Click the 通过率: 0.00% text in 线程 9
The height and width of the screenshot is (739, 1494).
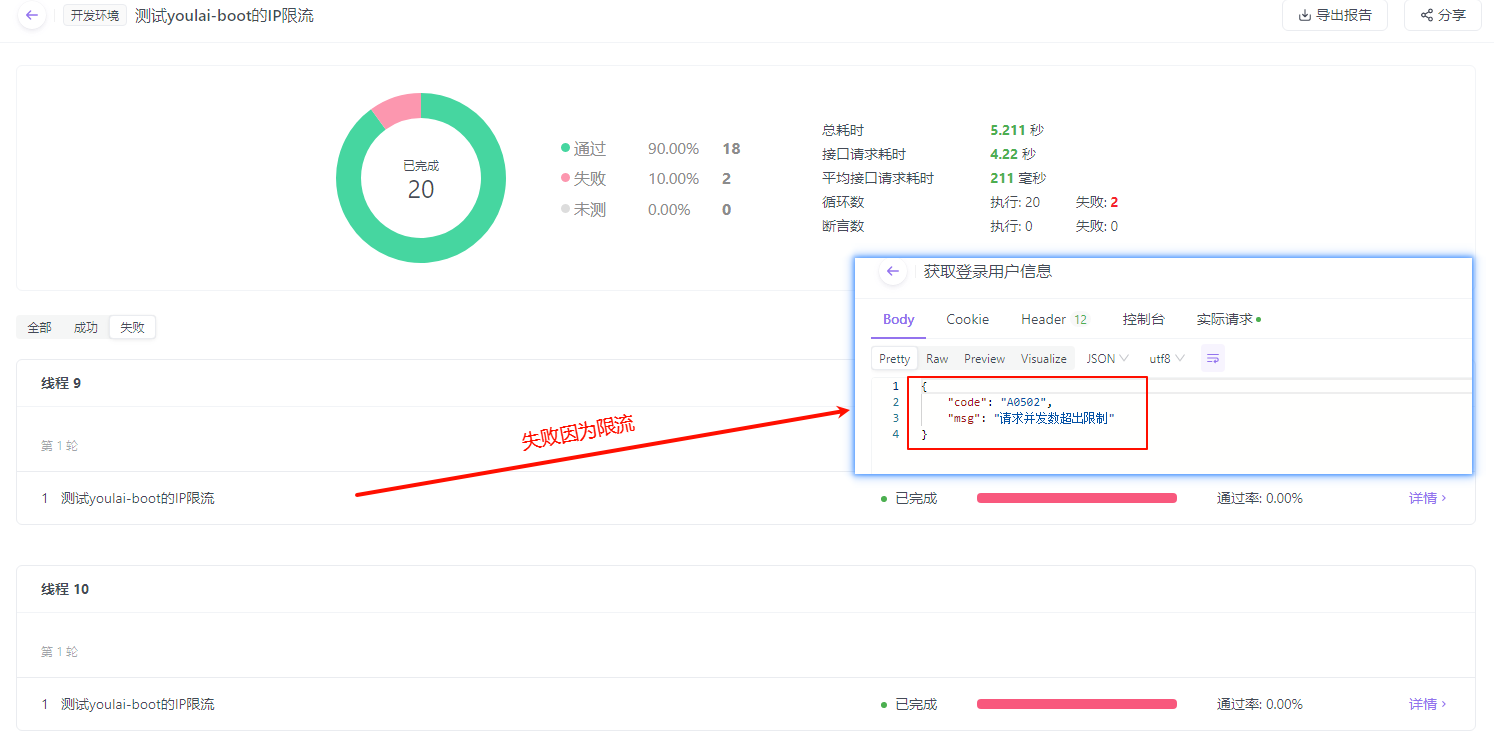(x=1260, y=498)
